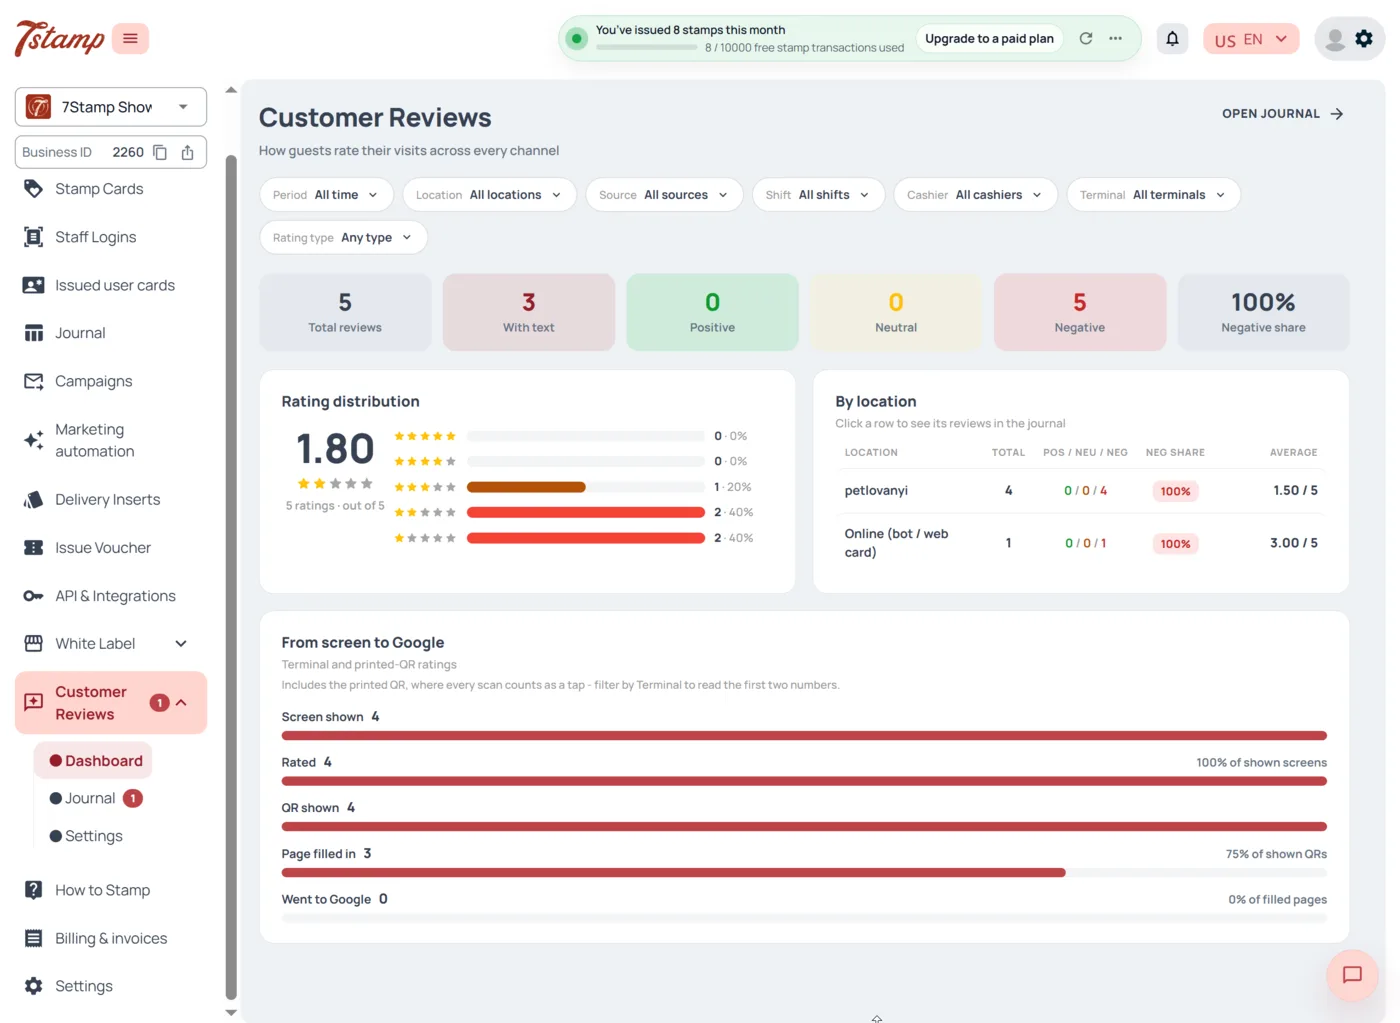This screenshot has height=1023, width=1400.
Task: Open the Terminal All terminals filter
Action: (1153, 195)
